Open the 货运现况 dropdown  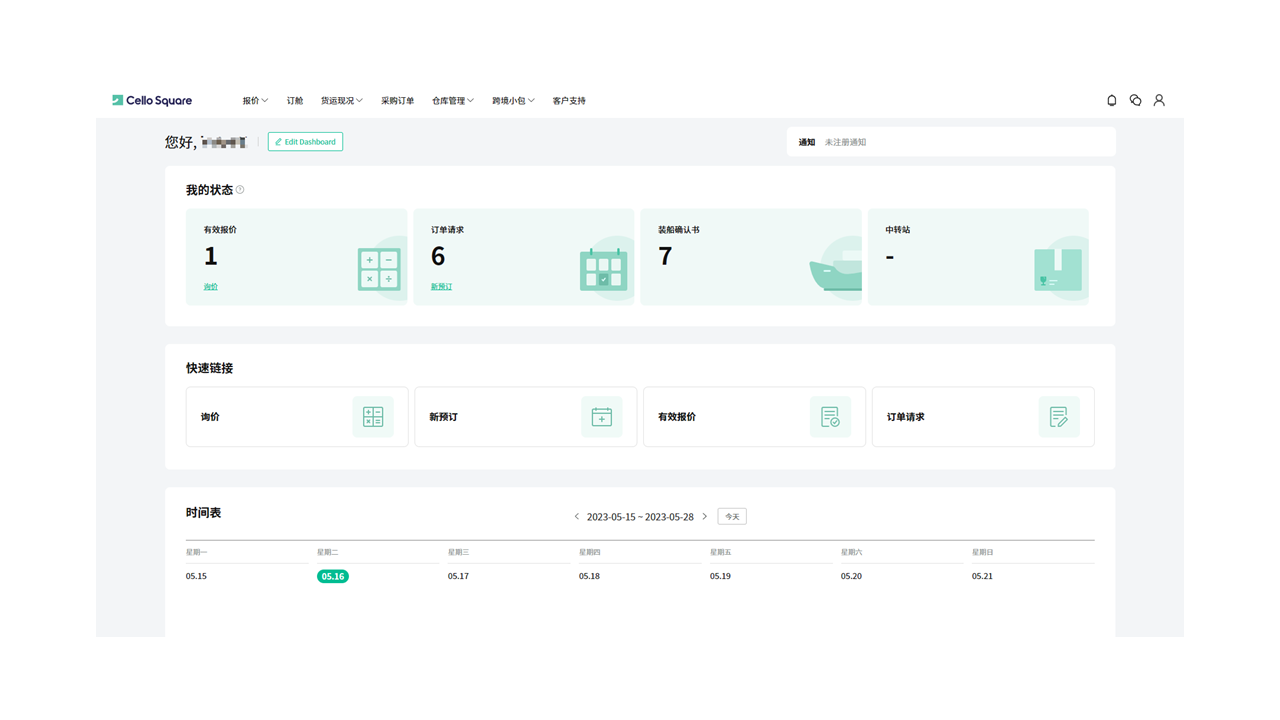coord(342,100)
